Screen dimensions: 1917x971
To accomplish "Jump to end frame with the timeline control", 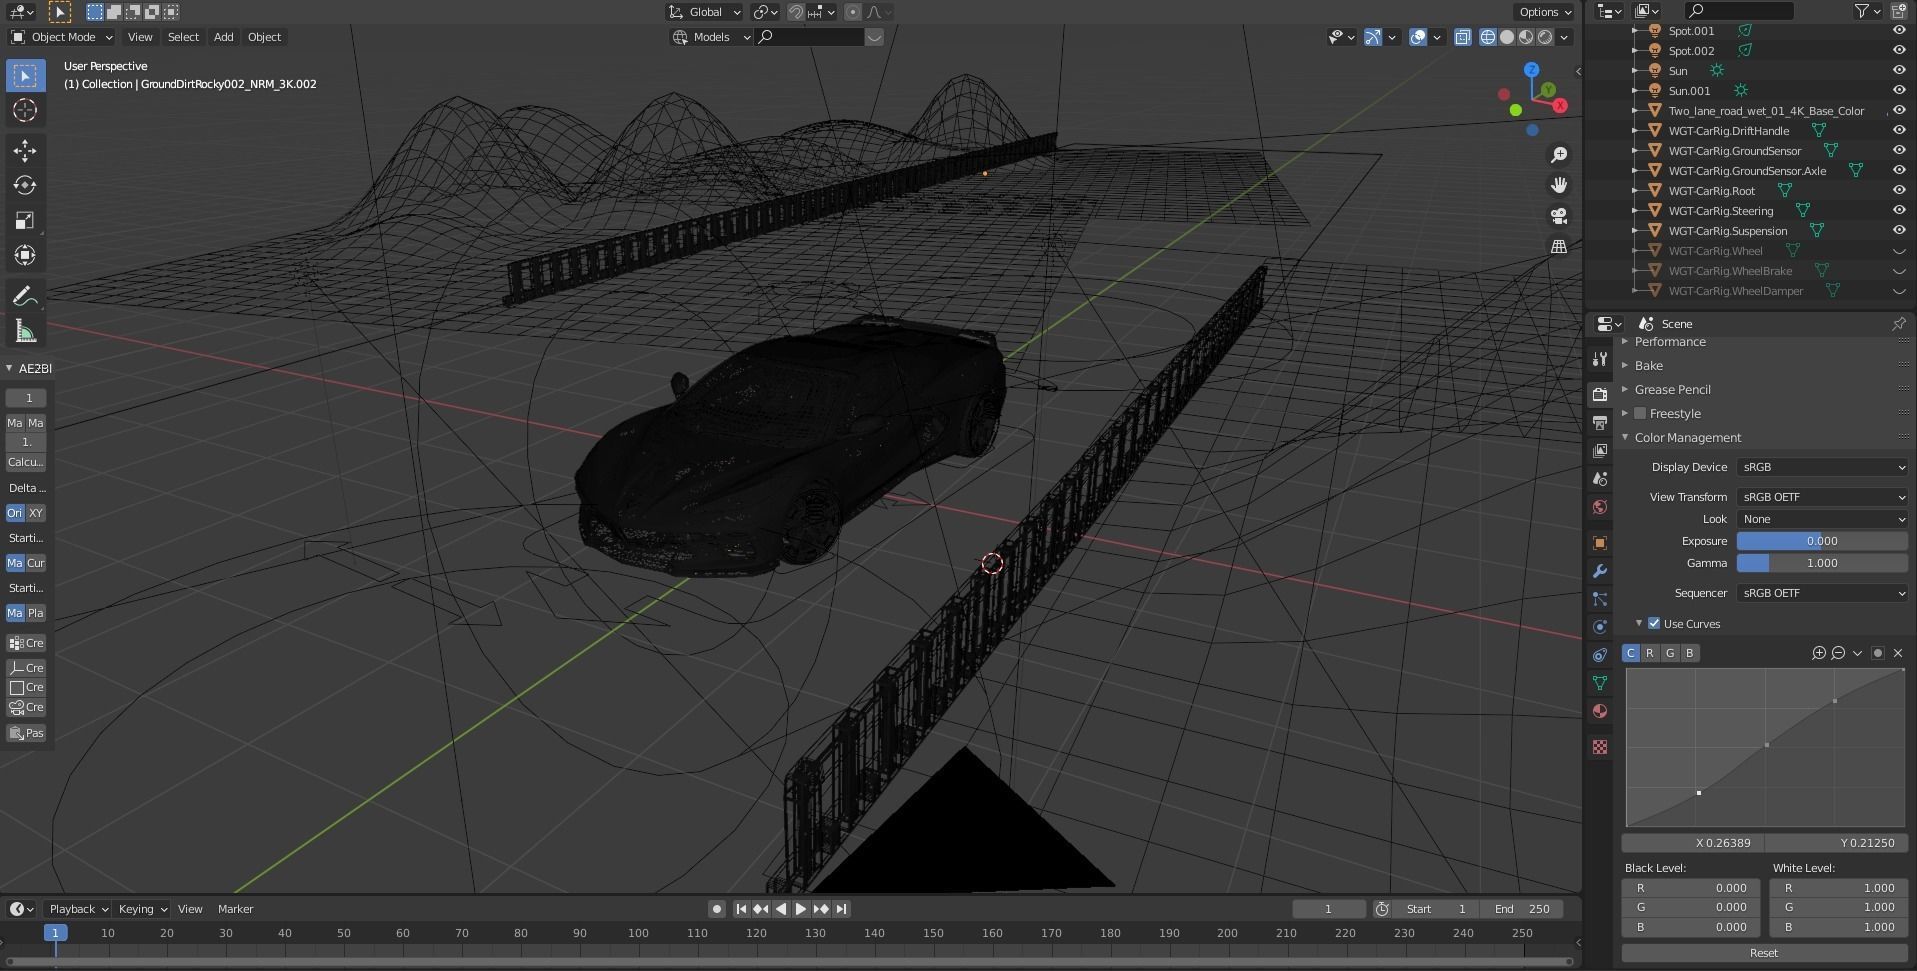I will pos(841,909).
